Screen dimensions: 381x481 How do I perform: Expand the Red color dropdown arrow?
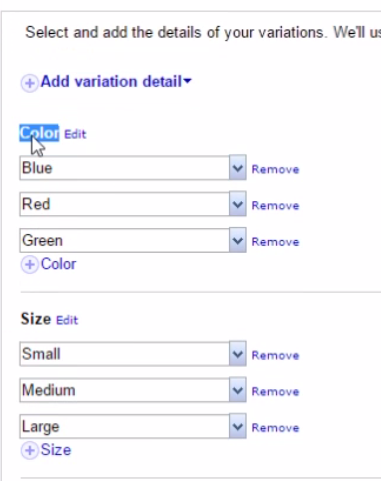(238, 204)
